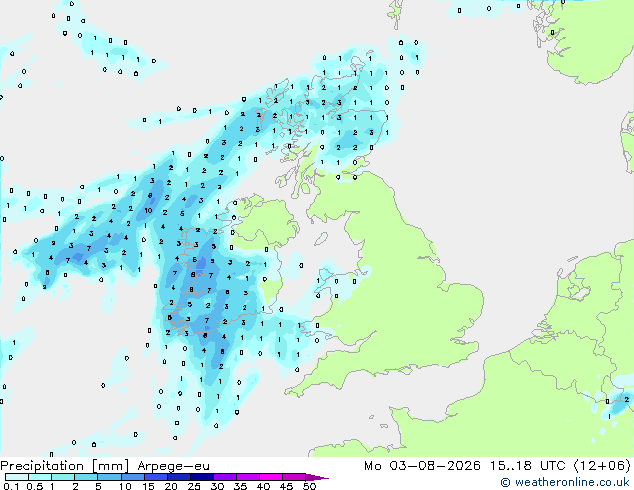Image resolution: width=634 pixels, height=490 pixels.
Task: Click the weatheronline.co.uk copyright link
Action: [x=565, y=482]
